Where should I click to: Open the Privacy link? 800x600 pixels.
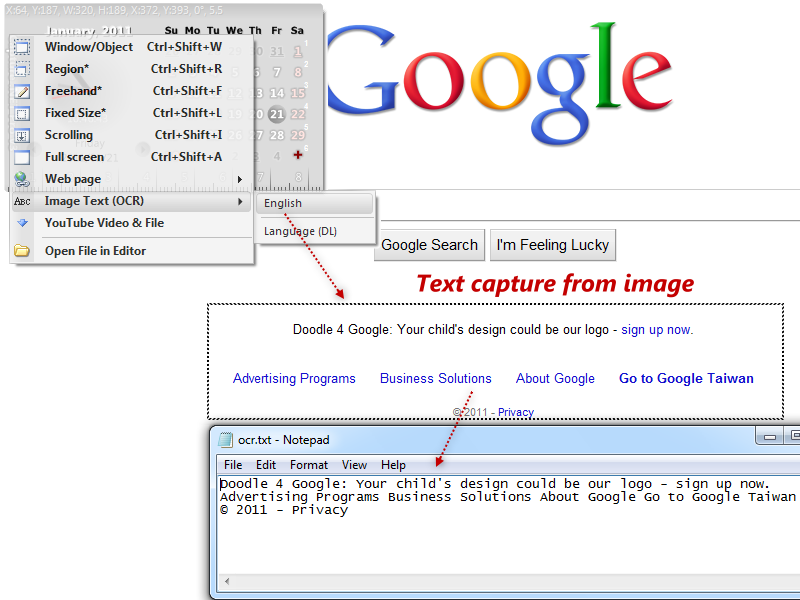(516, 412)
